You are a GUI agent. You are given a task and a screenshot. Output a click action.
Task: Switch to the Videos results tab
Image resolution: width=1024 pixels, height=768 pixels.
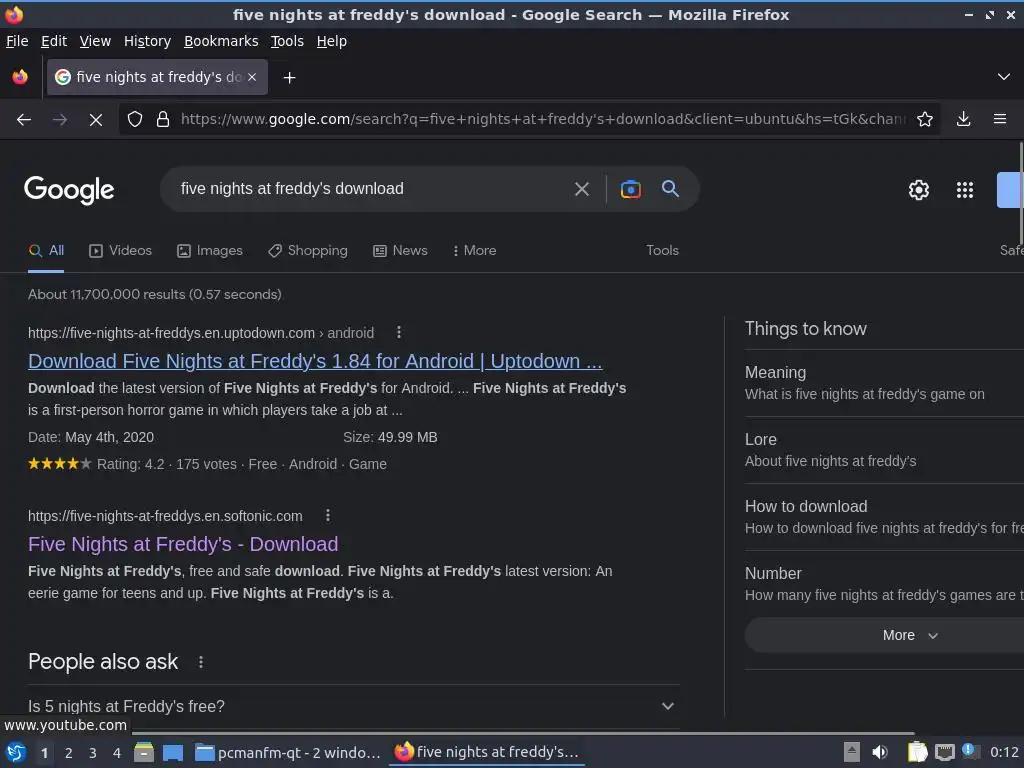point(120,251)
